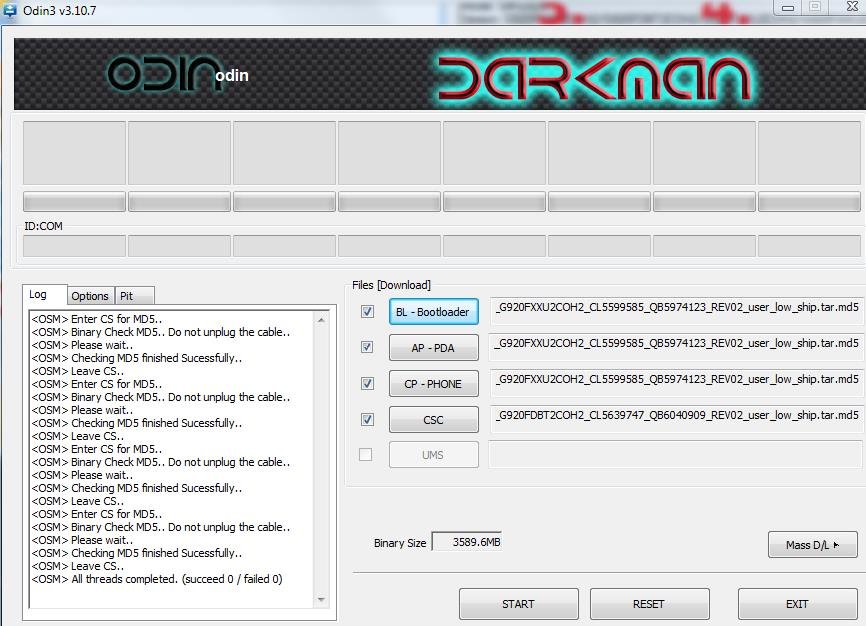The image size is (866, 626).
Task: Tick the UMS checkbox
Action: [366, 454]
